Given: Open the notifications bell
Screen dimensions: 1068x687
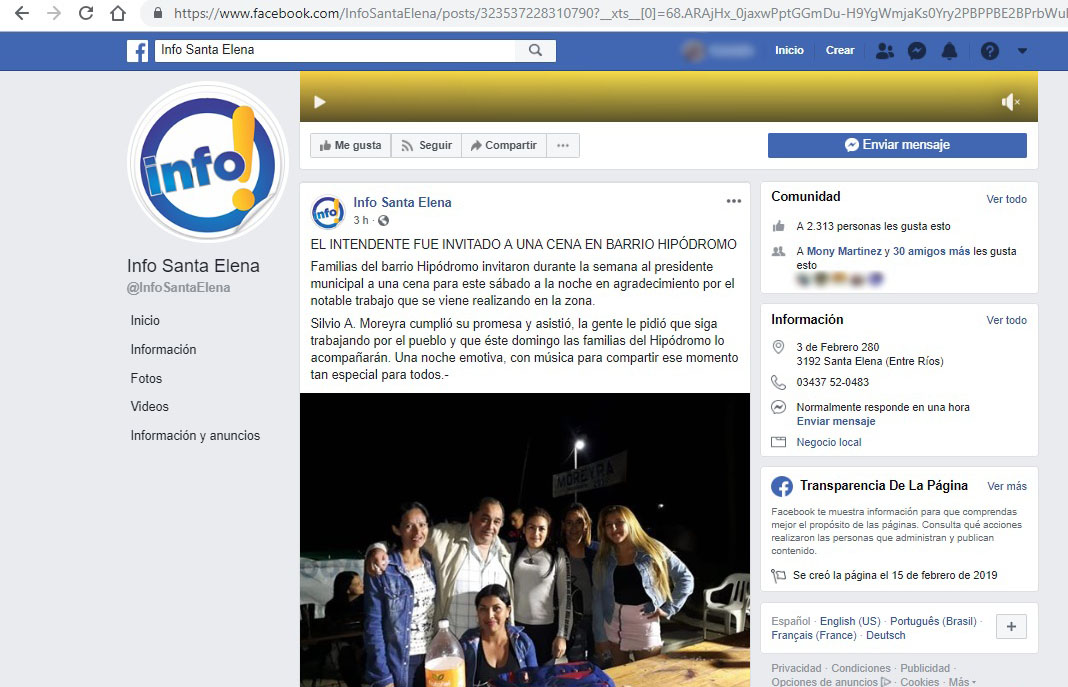Looking at the screenshot, I should [x=950, y=50].
